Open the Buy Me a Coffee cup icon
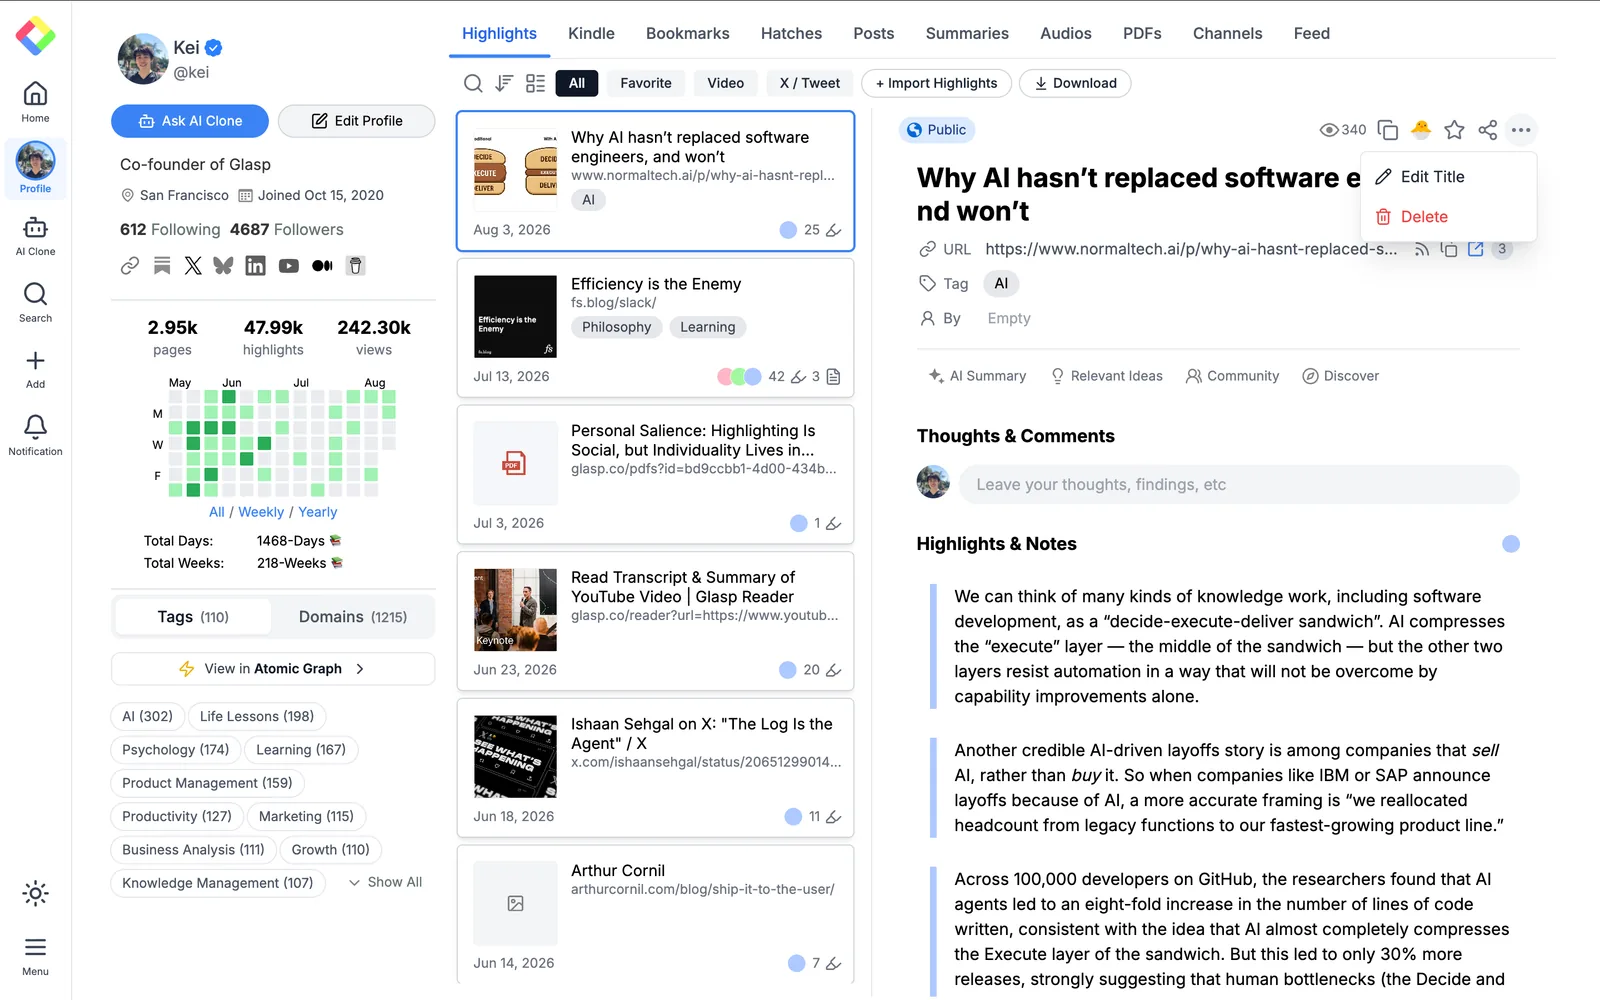Viewport: 1600px width, 1000px height. [355, 265]
